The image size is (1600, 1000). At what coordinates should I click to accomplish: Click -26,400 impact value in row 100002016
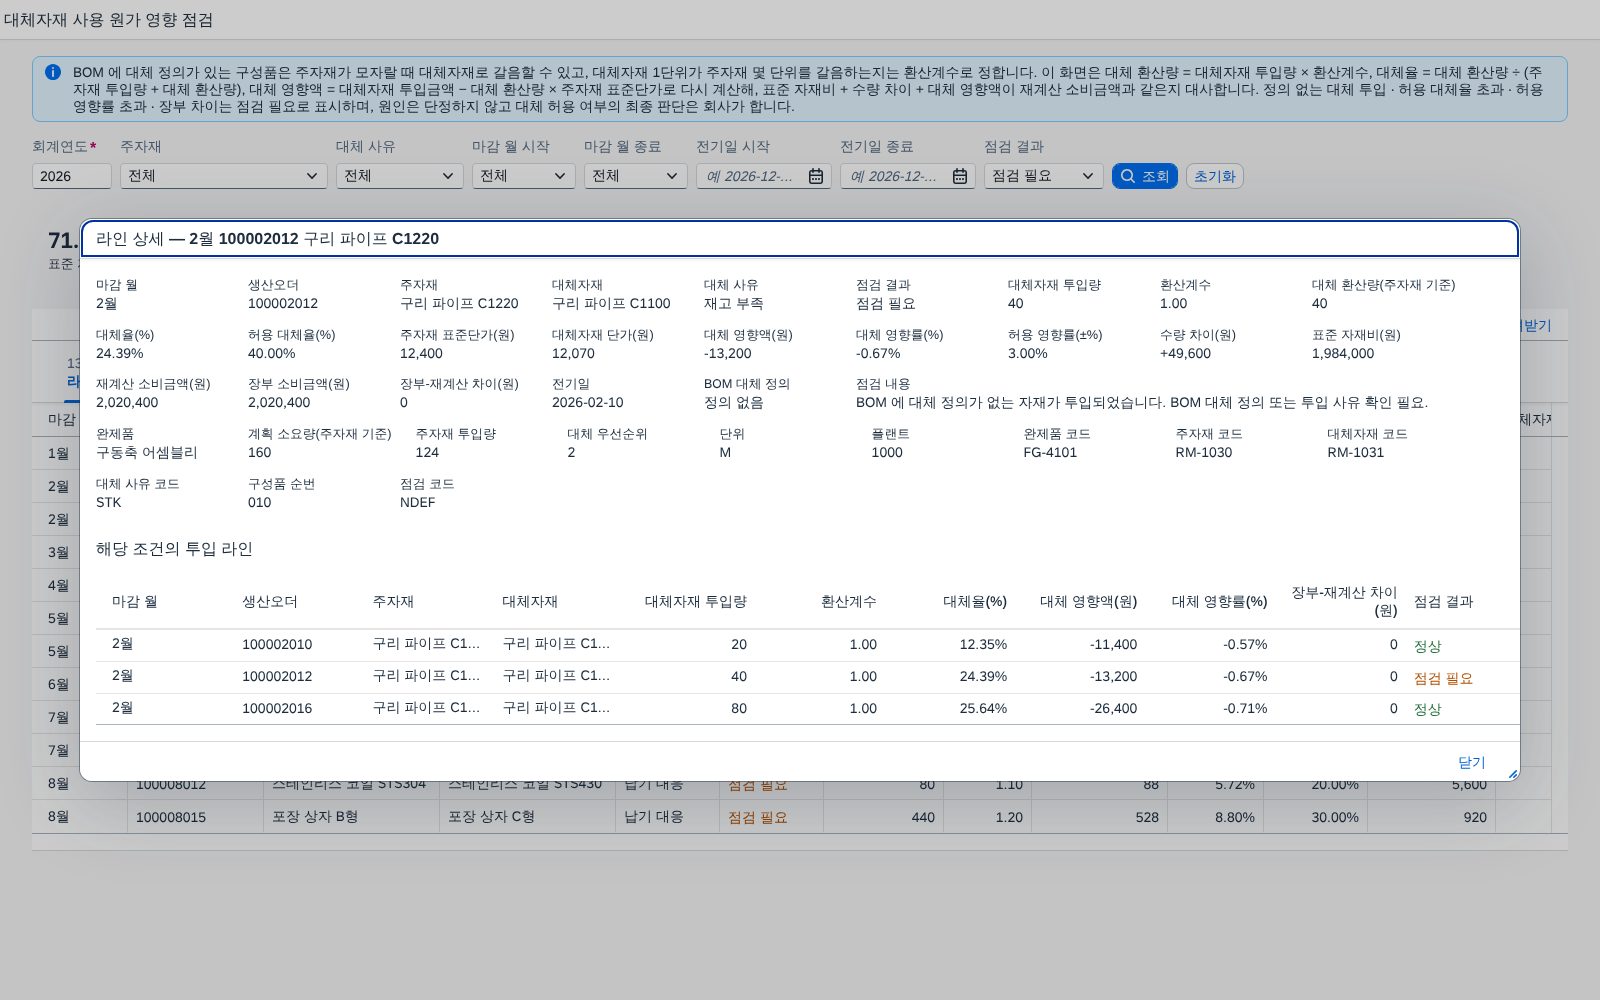pyautogui.click(x=1113, y=708)
